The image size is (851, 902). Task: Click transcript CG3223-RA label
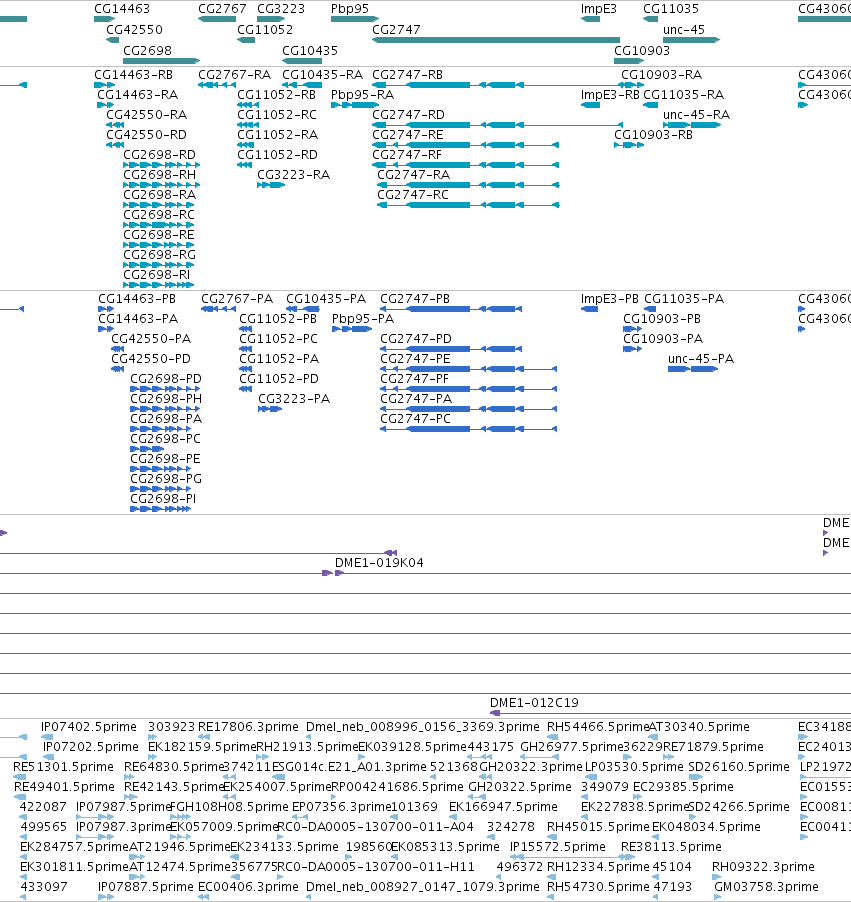click(x=293, y=174)
